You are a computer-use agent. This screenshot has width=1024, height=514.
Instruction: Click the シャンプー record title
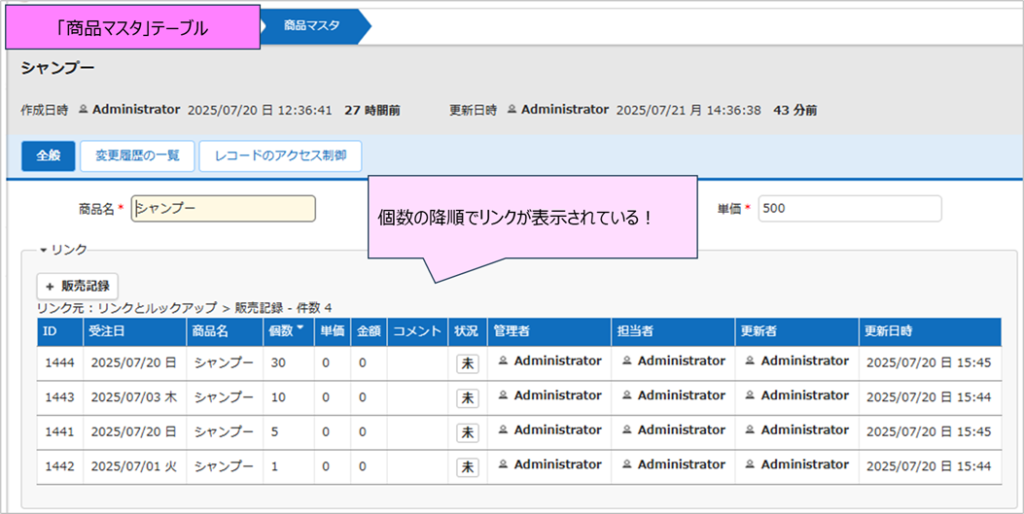[57, 68]
